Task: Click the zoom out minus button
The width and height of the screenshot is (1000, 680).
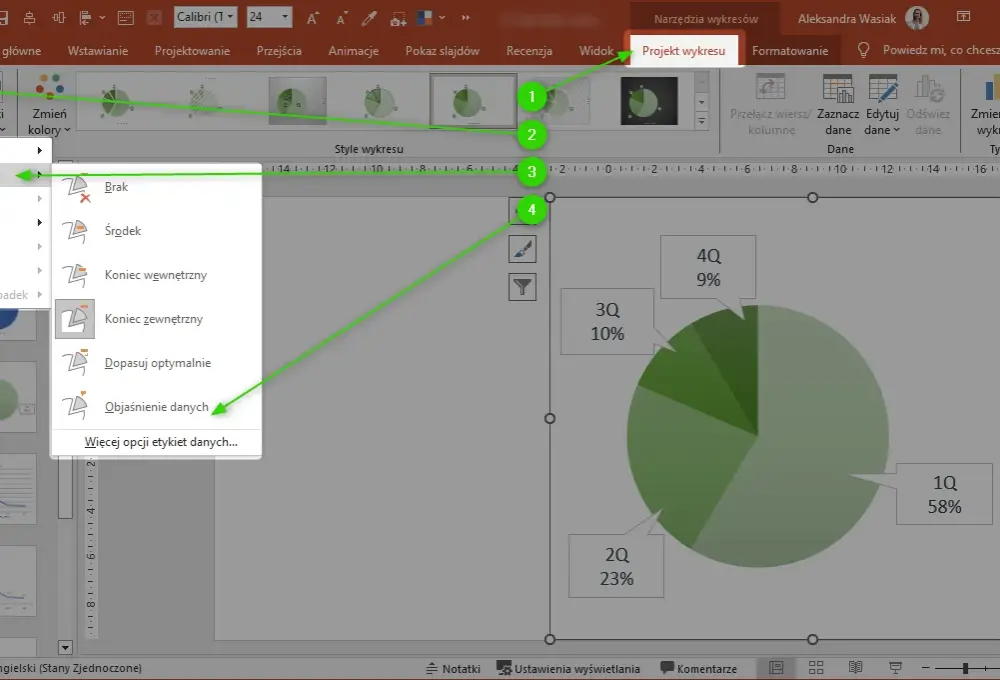Action: tap(925, 668)
